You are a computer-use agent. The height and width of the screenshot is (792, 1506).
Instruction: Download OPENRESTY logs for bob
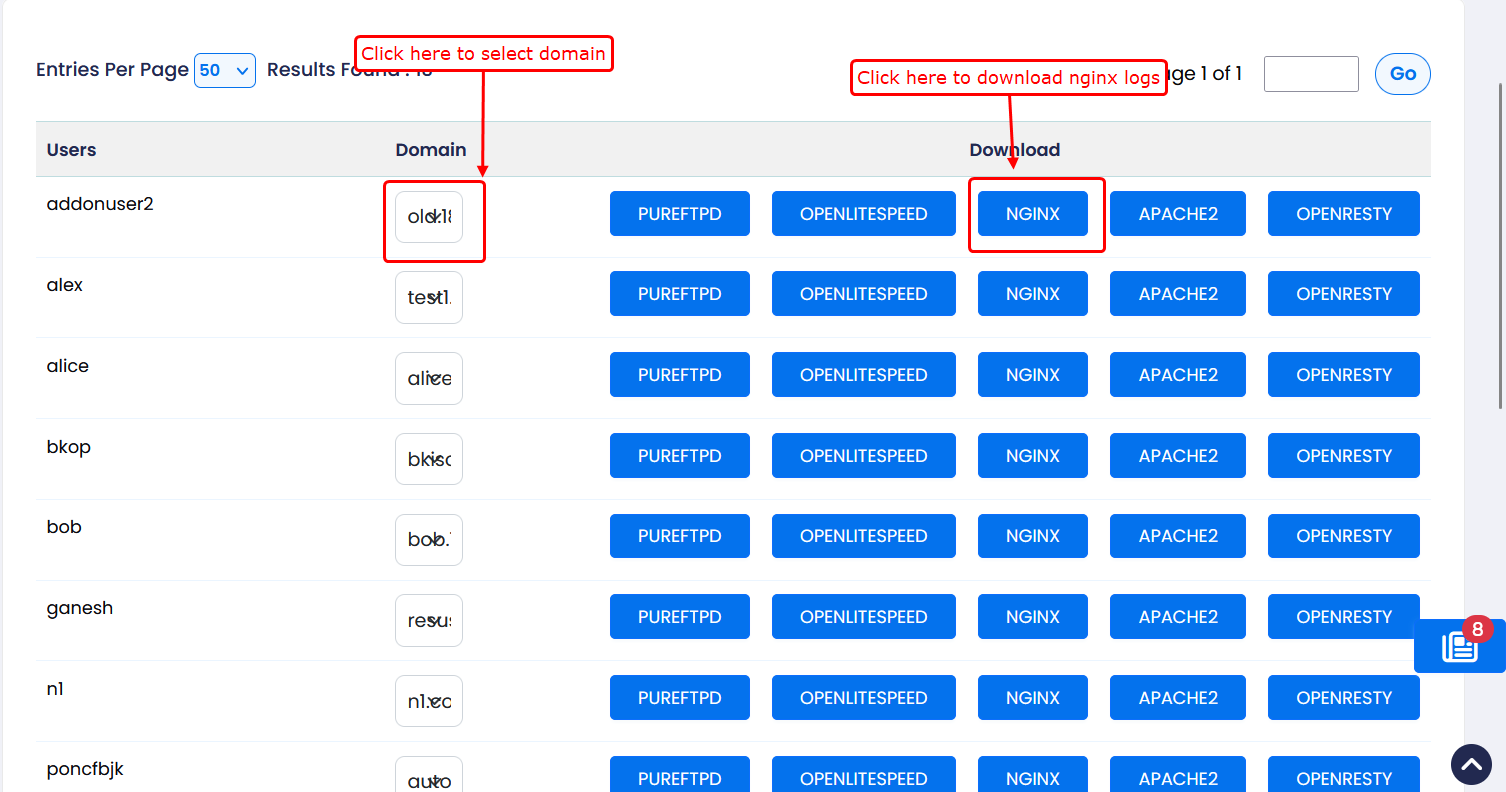tap(1343, 536)
